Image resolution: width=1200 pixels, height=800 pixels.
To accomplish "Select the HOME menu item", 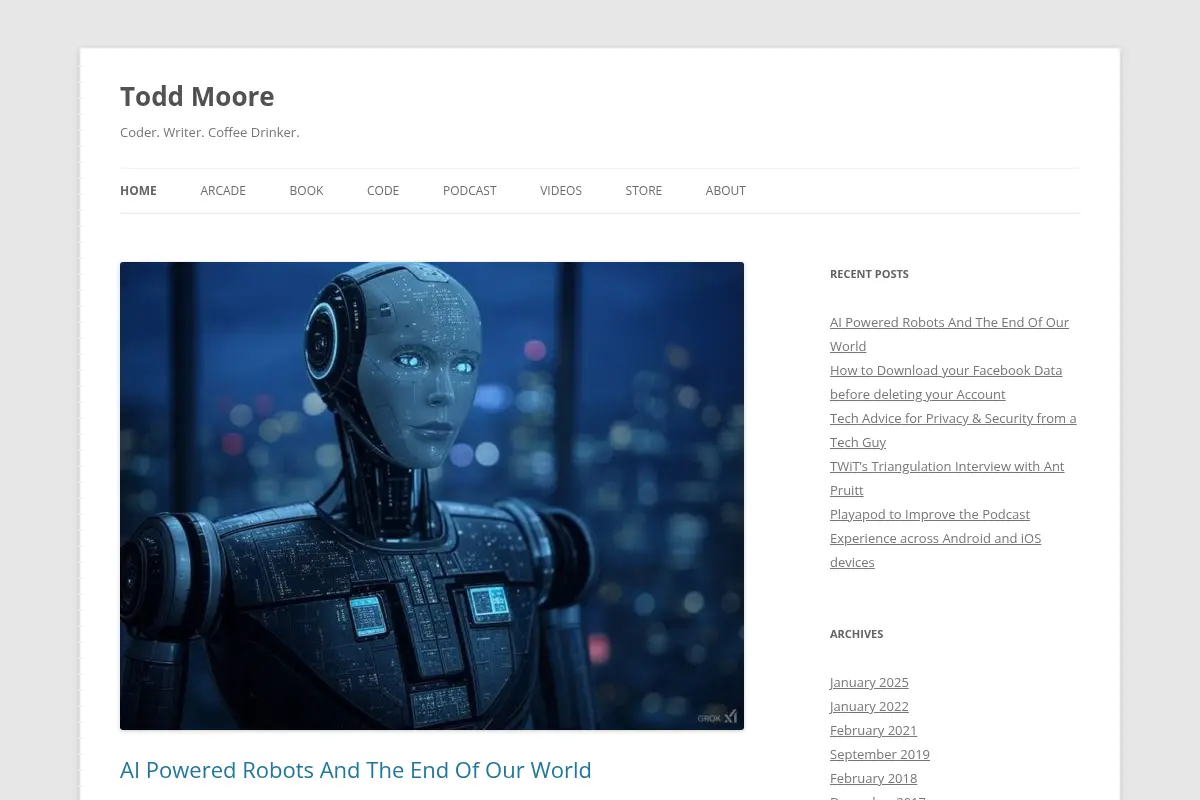I will click(138, 190).
